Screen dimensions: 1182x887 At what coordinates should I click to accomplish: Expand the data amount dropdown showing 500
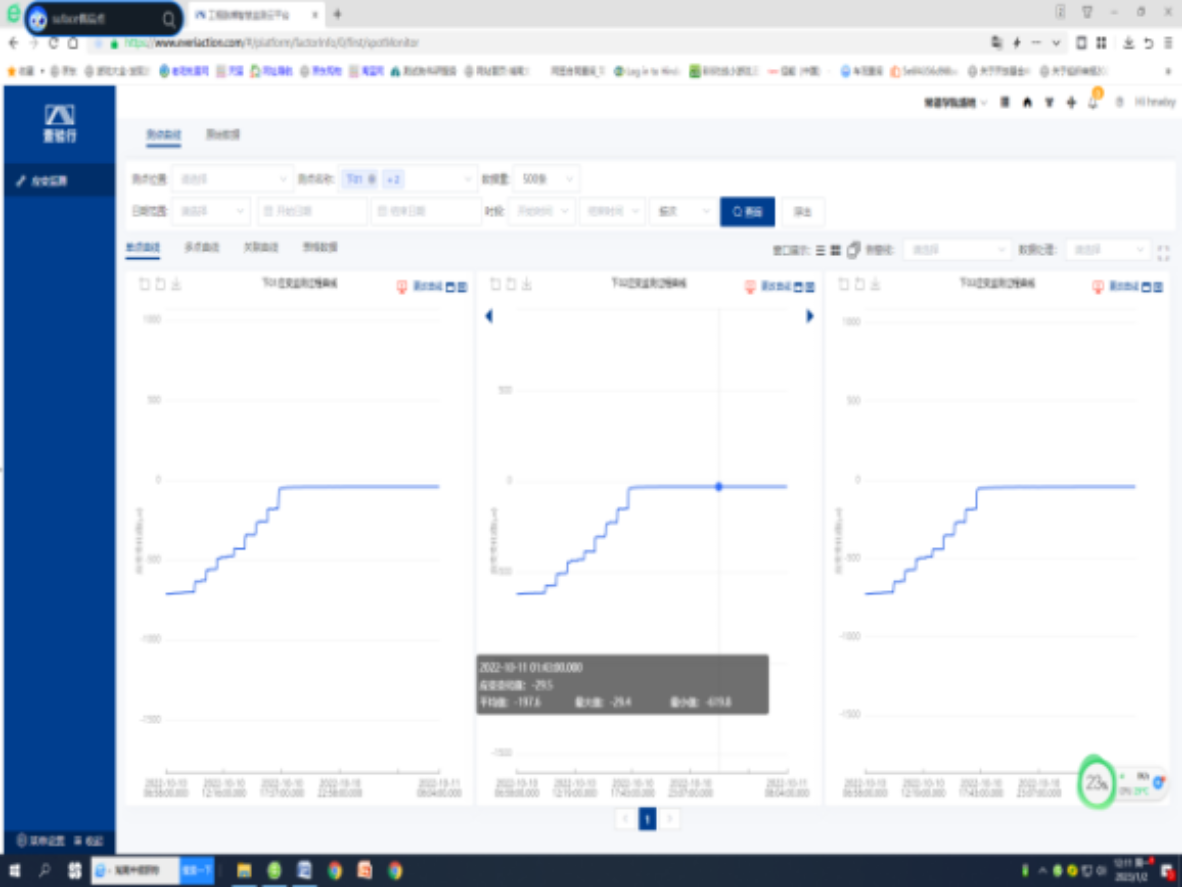pyautogui.click(x=547, y=179)
